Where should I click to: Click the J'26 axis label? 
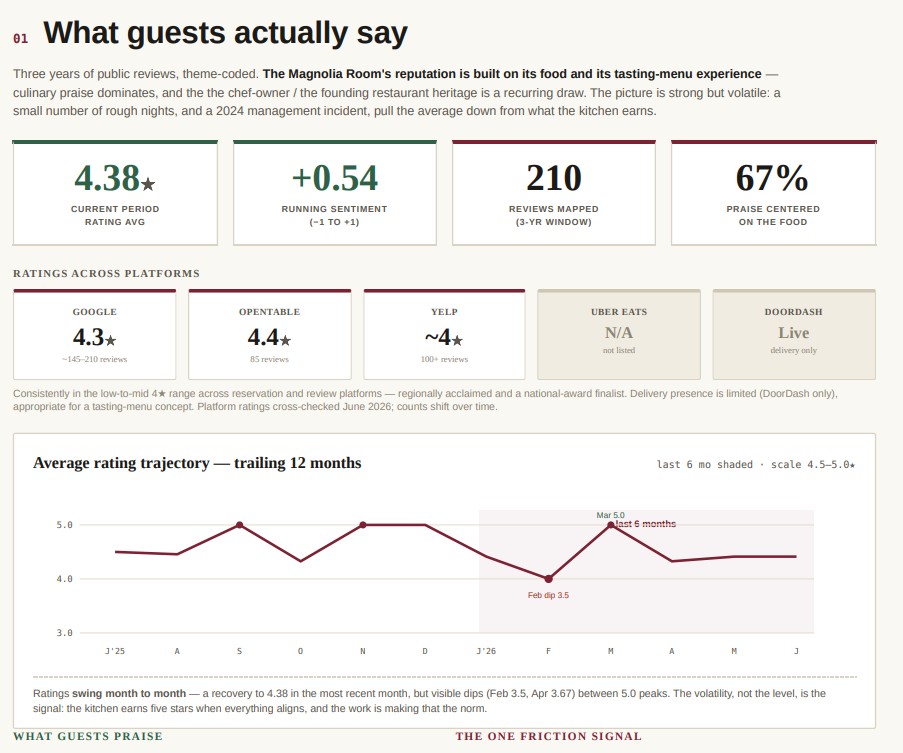tap(486, 651)
